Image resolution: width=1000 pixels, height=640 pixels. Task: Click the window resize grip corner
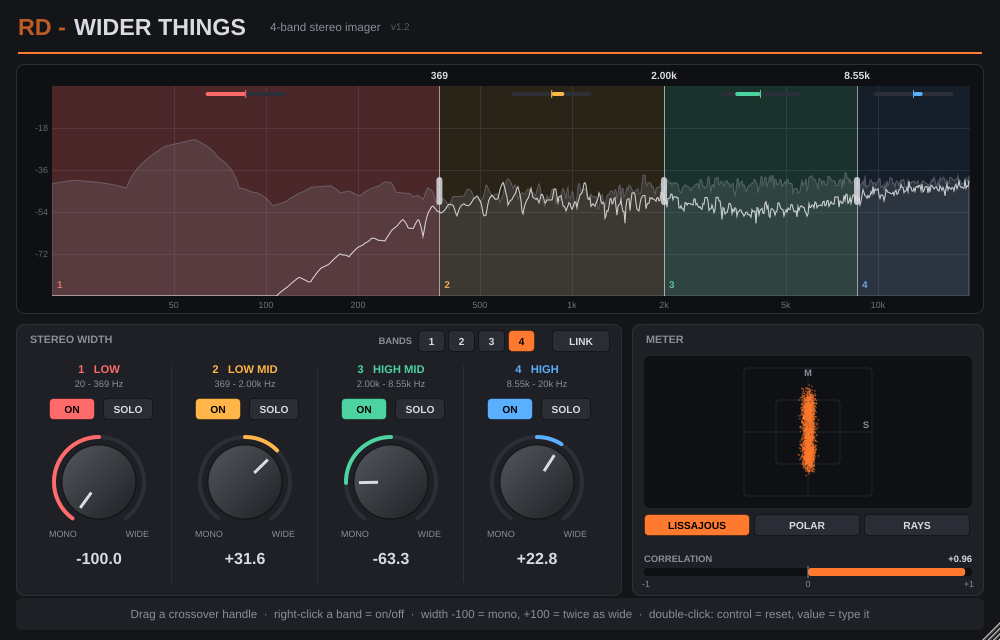point(993,633)
